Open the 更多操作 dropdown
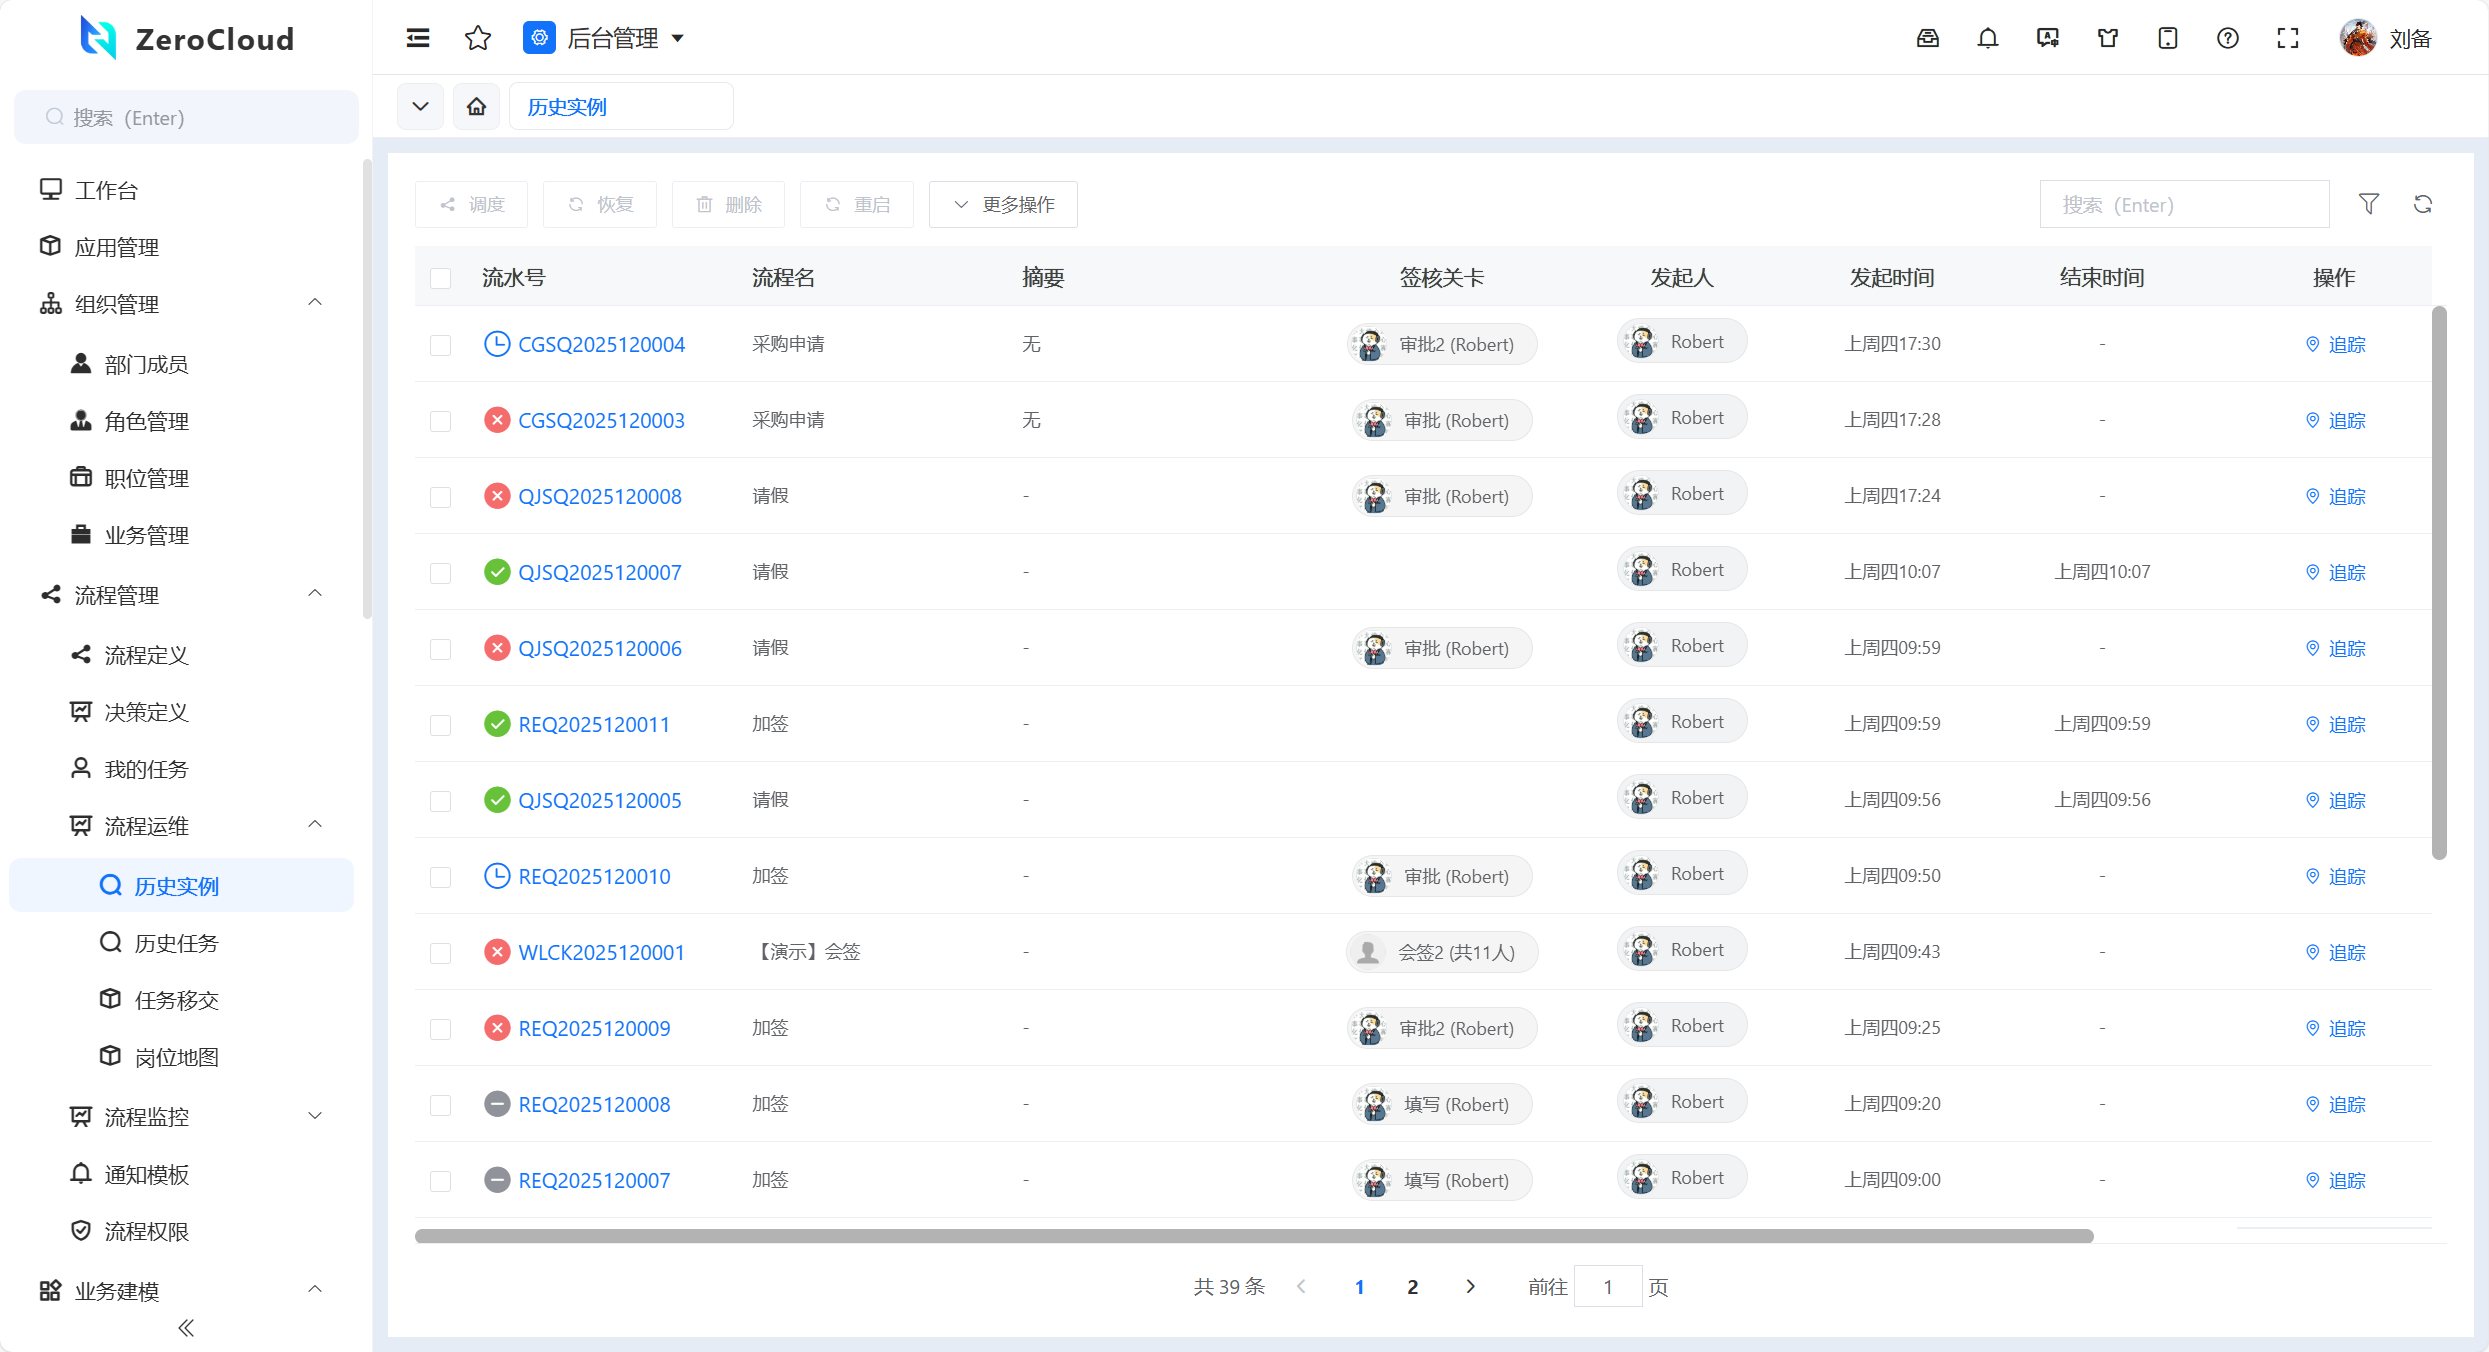2489x1352 pixels. click(1003, 204)
